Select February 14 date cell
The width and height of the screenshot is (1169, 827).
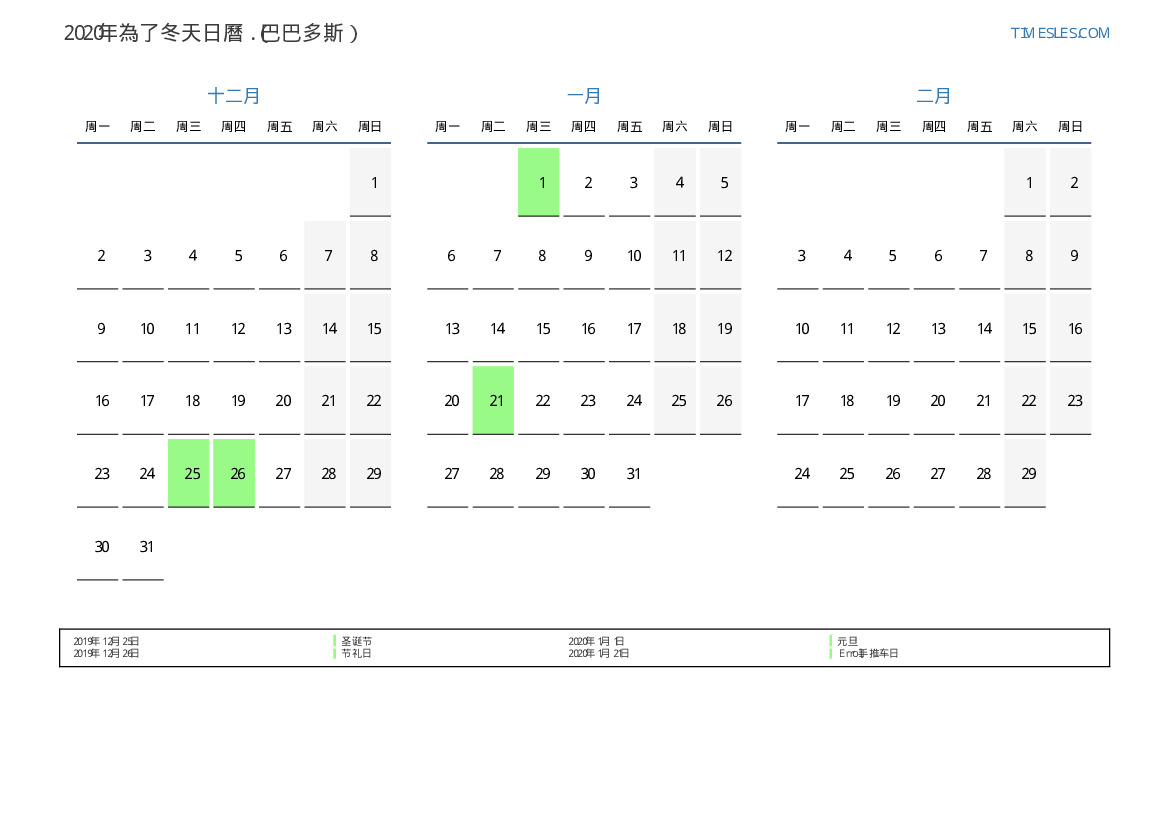(x=980, y=328)
